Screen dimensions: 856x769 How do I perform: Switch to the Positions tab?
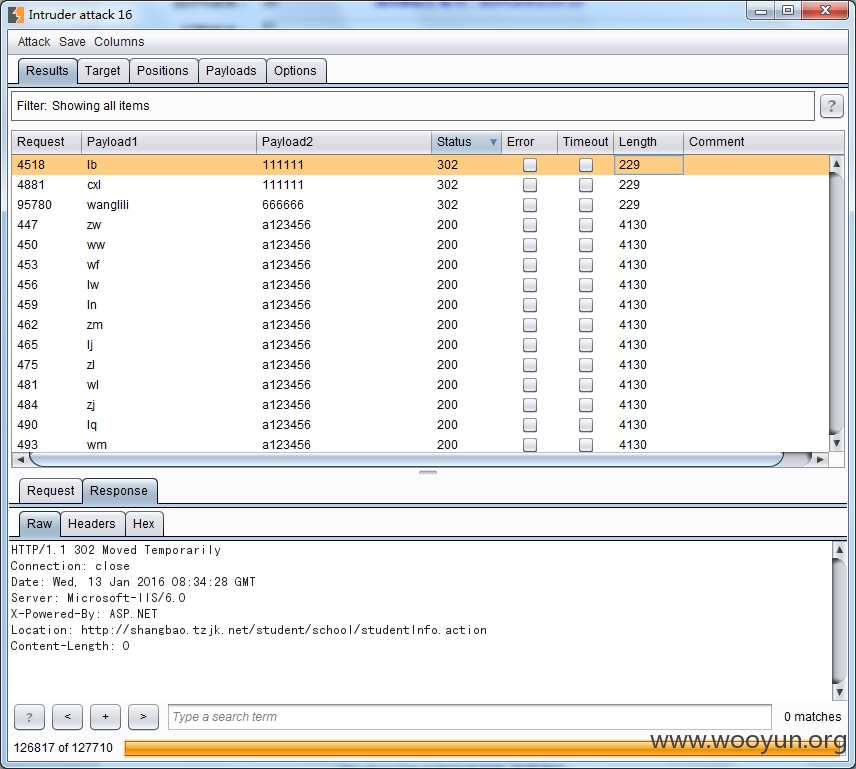pos(163,71)
